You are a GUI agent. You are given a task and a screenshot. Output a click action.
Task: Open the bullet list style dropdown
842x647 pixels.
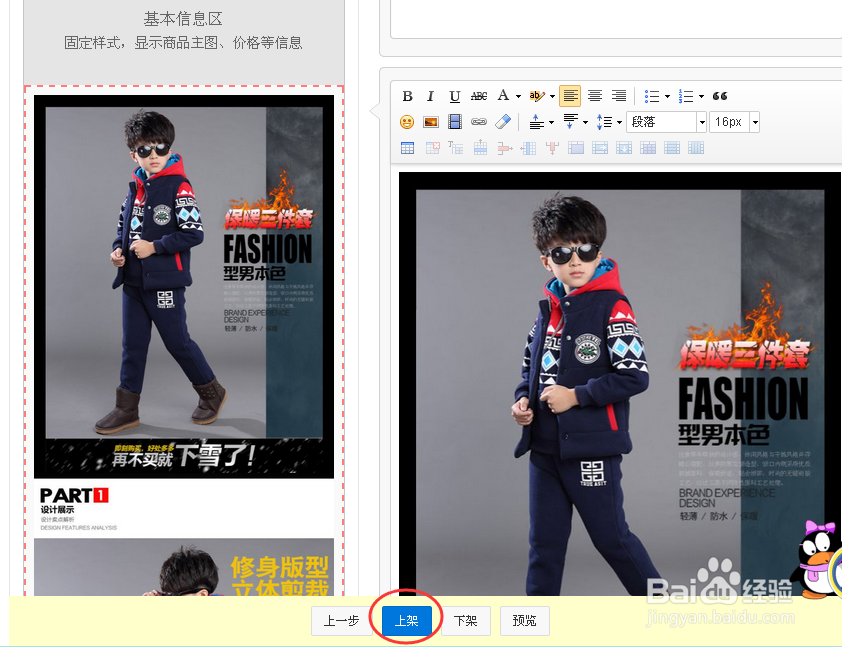(x=667, y=97)
